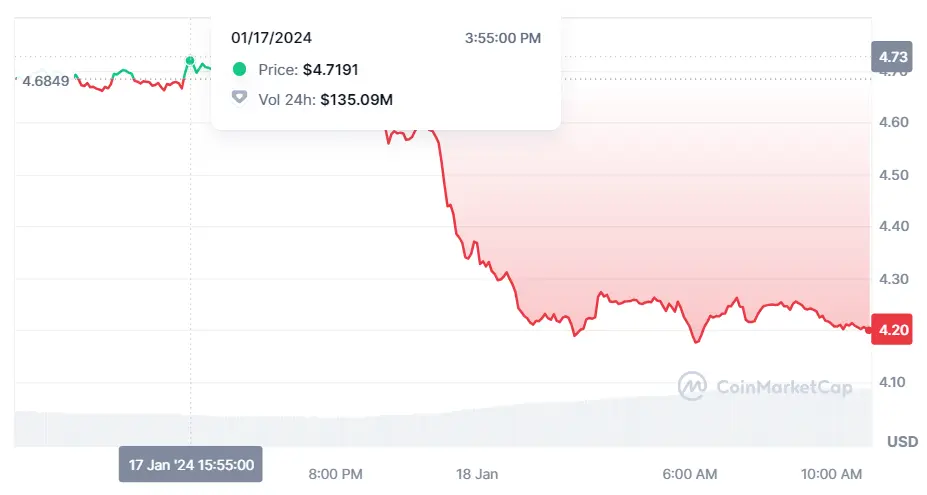The width and height of the screenshot is (927, 495).
Task: Click the green Price dot in tooltip
Action: (x=239, y=70)
